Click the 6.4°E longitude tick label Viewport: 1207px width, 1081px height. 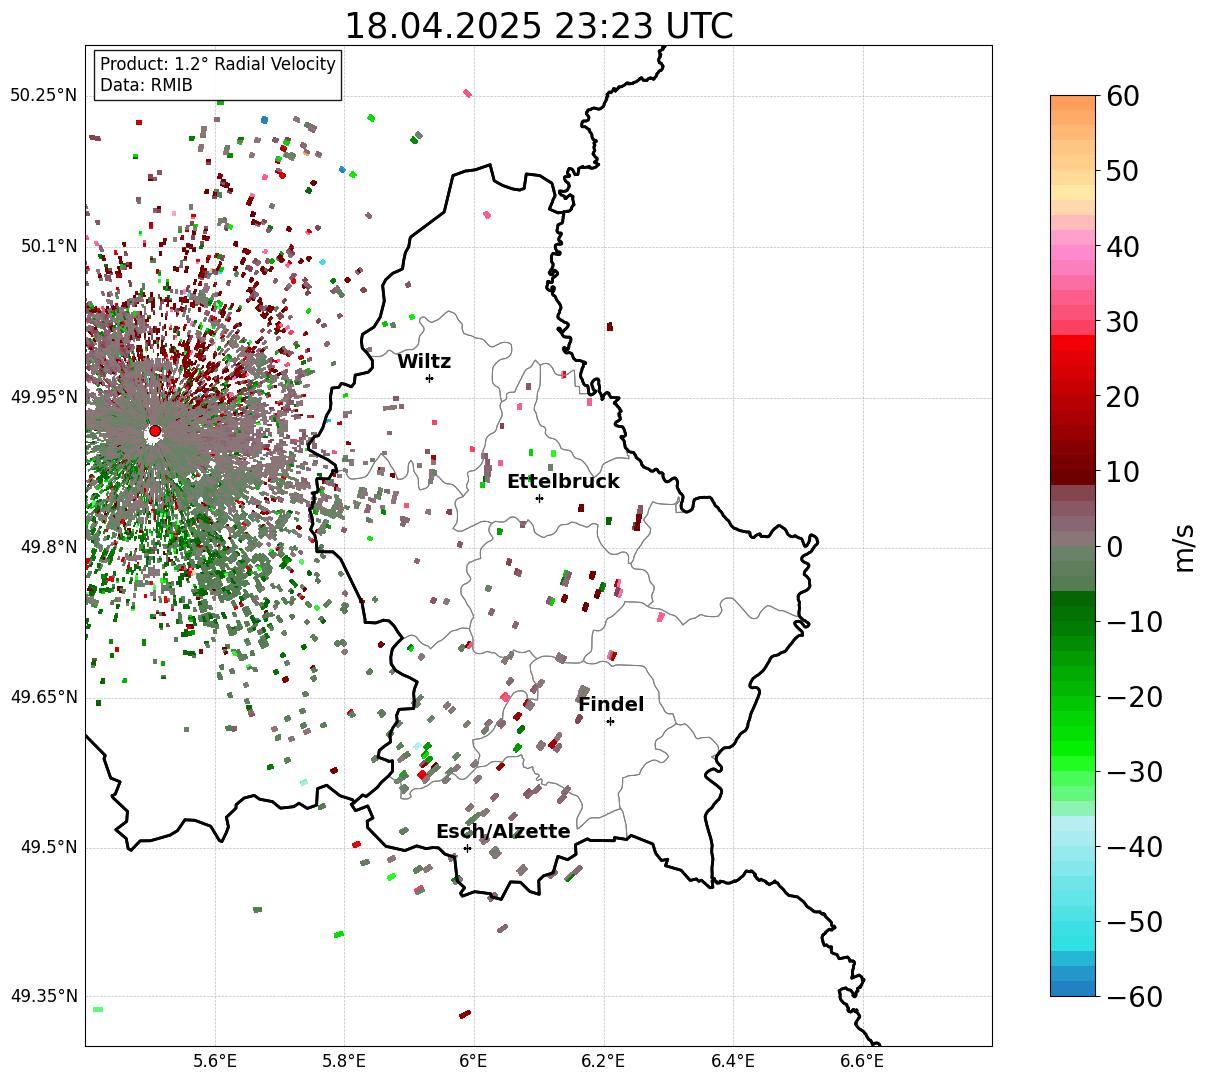pyautogui.click(x=733, y=1061)
